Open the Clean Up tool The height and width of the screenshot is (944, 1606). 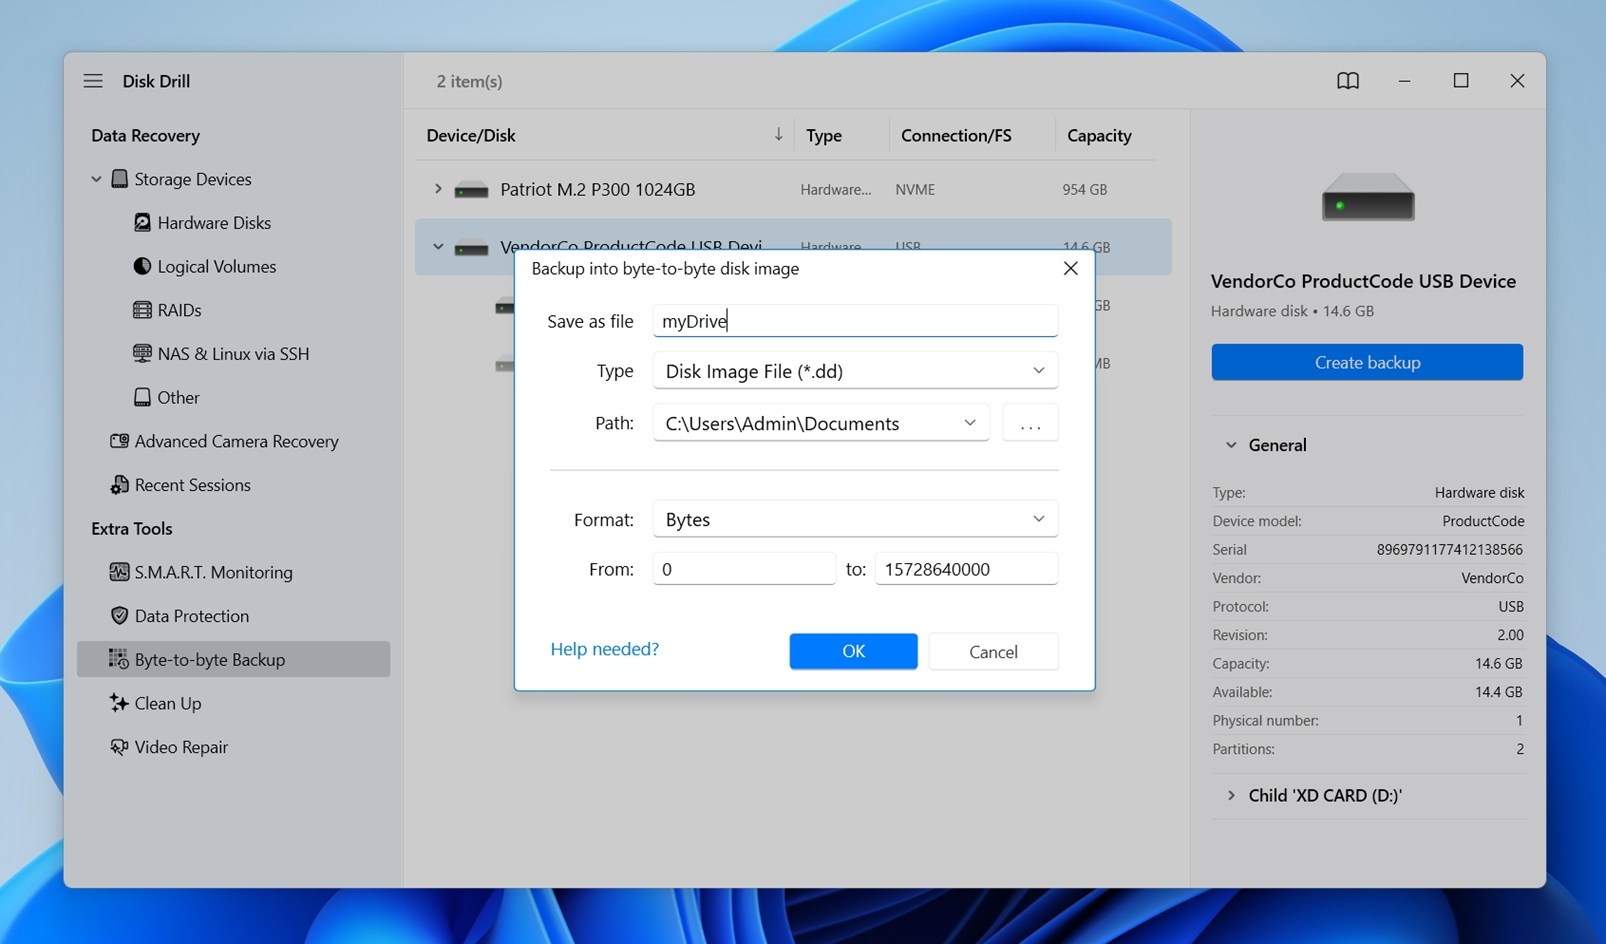pyautogui.click(x=168, y=703)
